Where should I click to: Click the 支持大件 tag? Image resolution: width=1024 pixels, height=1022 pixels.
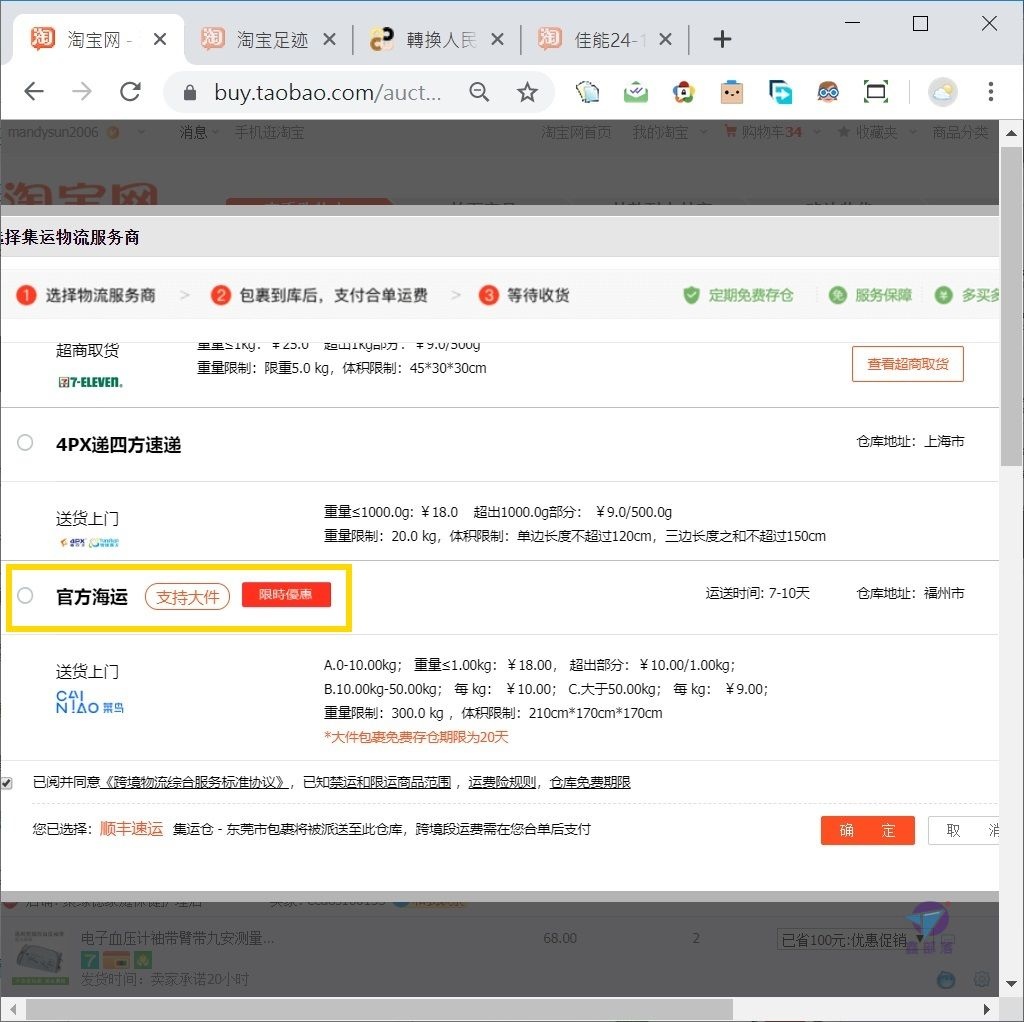click(x=187, y=596)
